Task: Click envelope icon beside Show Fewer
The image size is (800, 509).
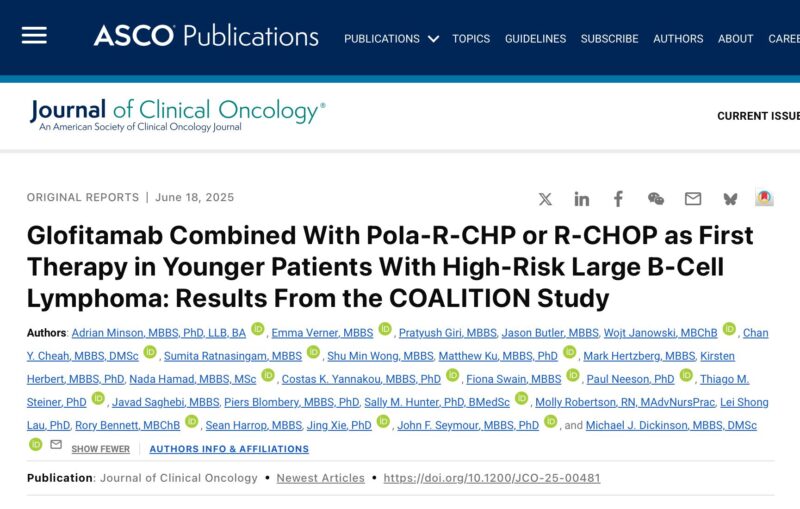Action: coord(56,444)
